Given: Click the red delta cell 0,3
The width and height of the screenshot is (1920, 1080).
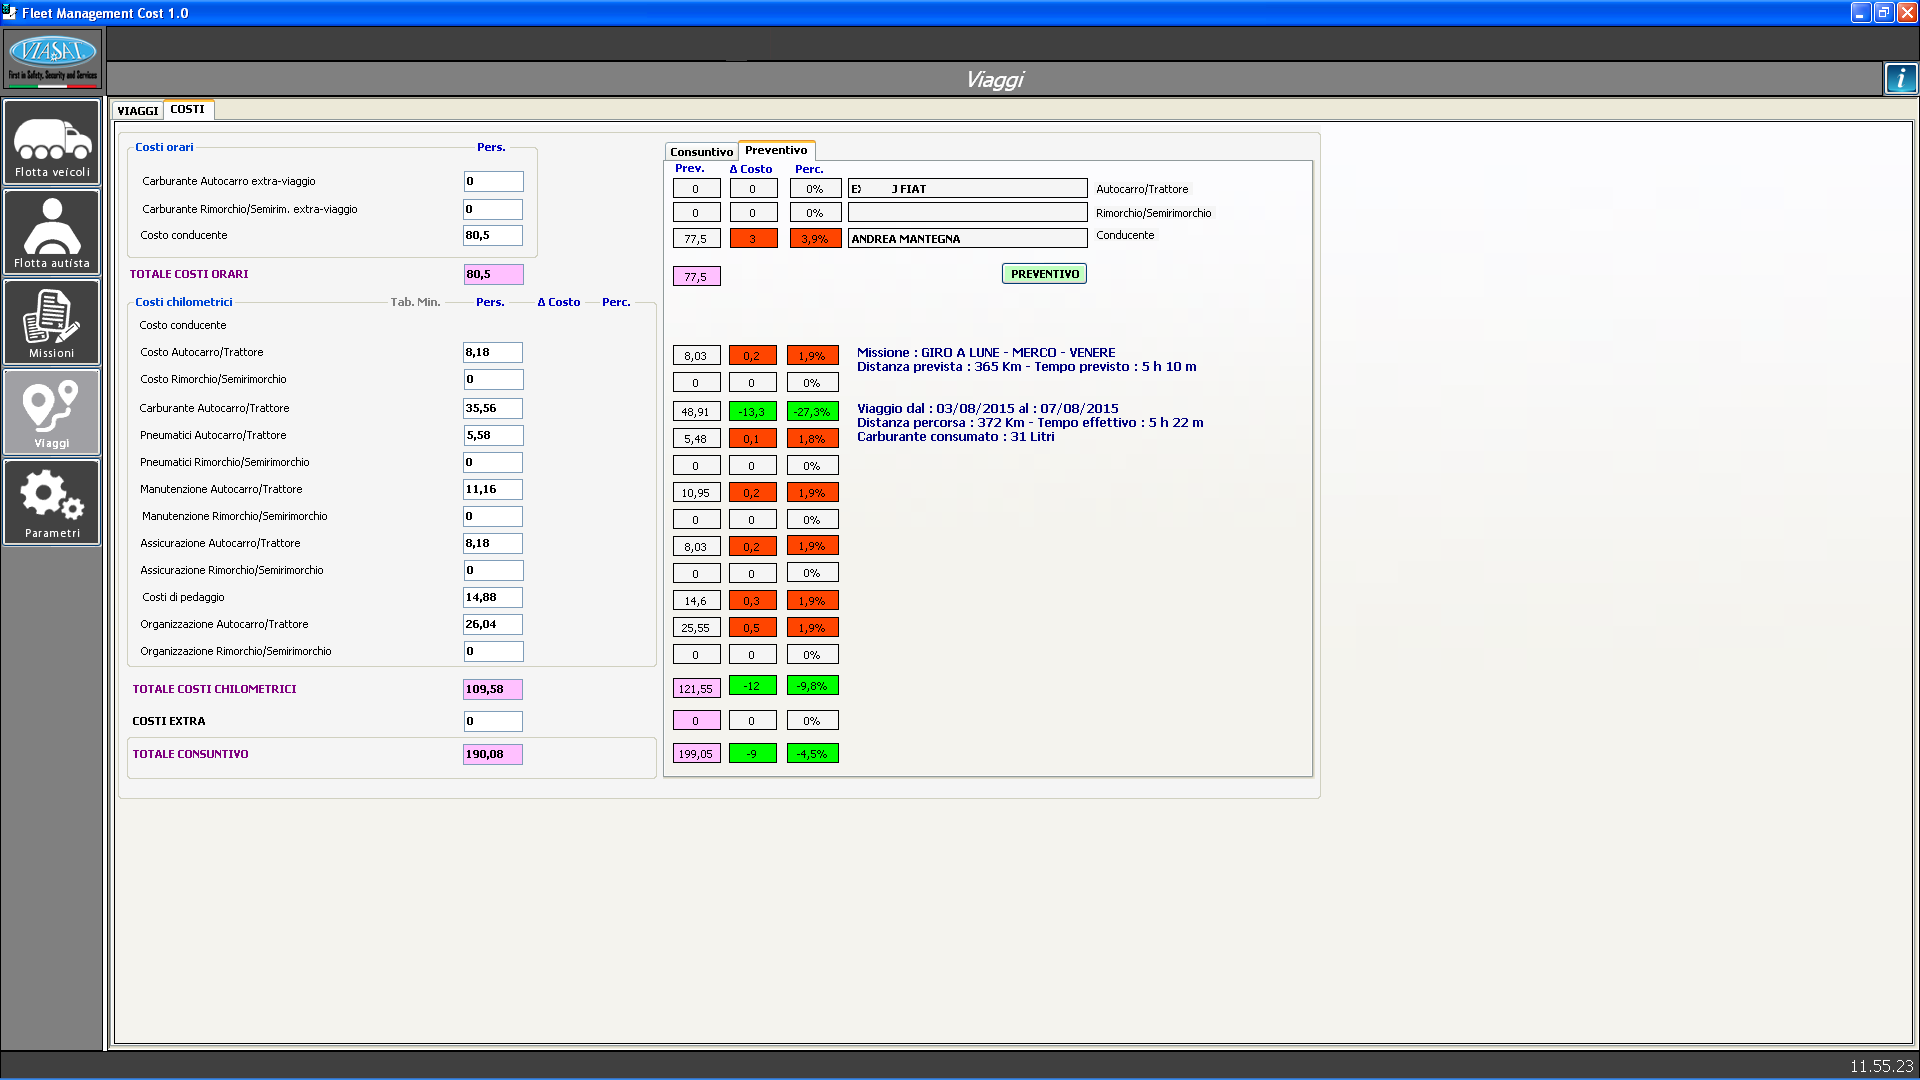Looking at the screenshot, I should click(x=752, y=600).
